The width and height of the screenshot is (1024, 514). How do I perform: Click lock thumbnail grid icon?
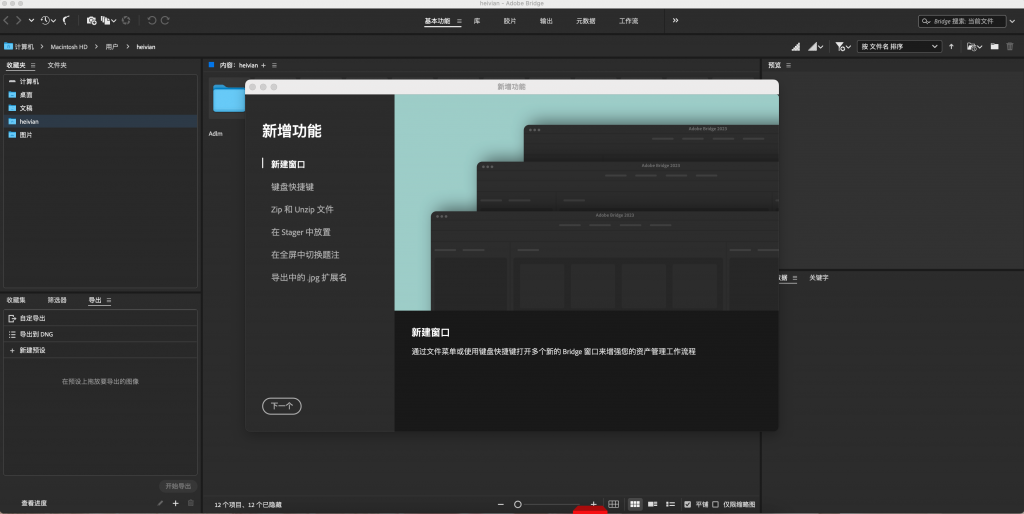pyautogui.click(x=613, y=504)
